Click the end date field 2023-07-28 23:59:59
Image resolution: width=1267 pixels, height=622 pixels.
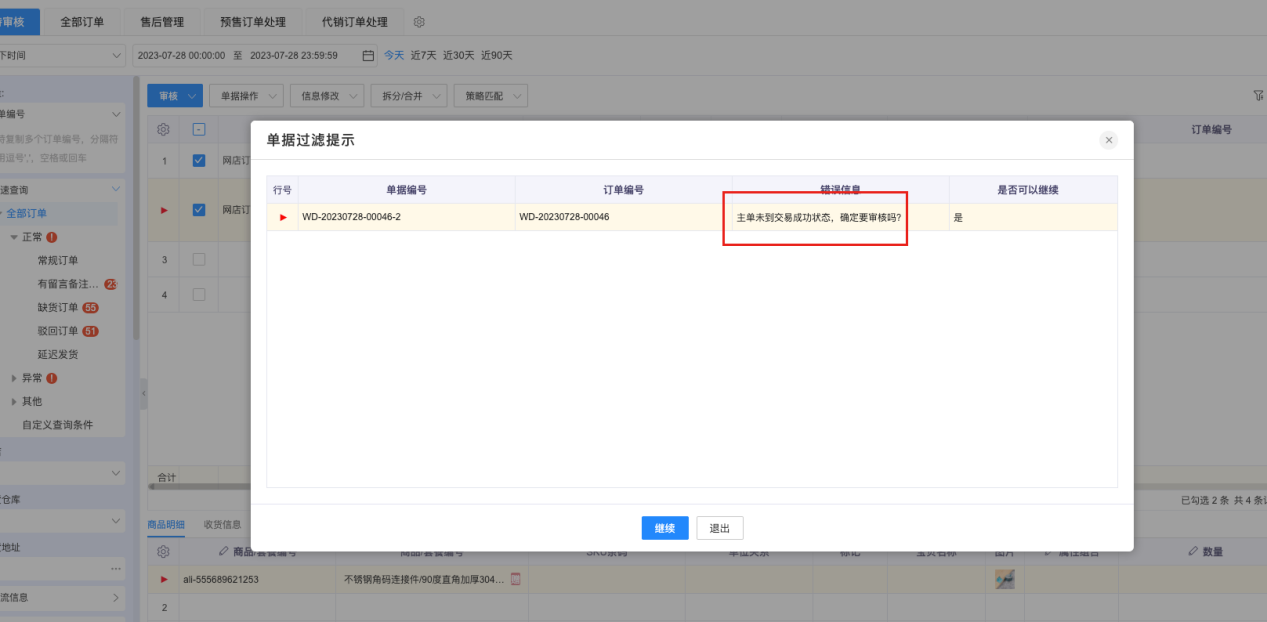click(293, 55)
